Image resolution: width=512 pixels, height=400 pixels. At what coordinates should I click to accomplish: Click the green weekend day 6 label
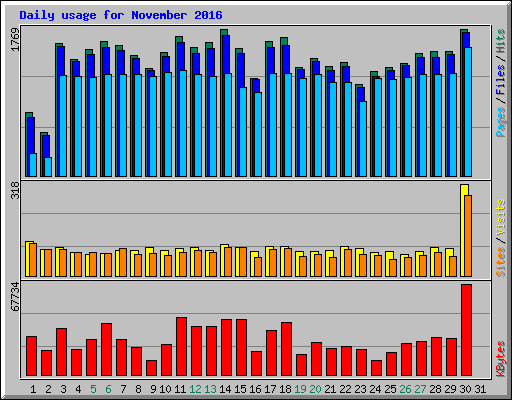click(x=108, y=389)
